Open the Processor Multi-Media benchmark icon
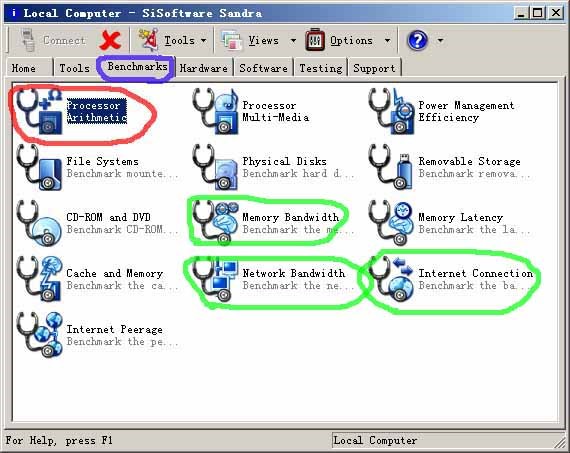The width and height of the screenshot is (570, 453). 216,111
